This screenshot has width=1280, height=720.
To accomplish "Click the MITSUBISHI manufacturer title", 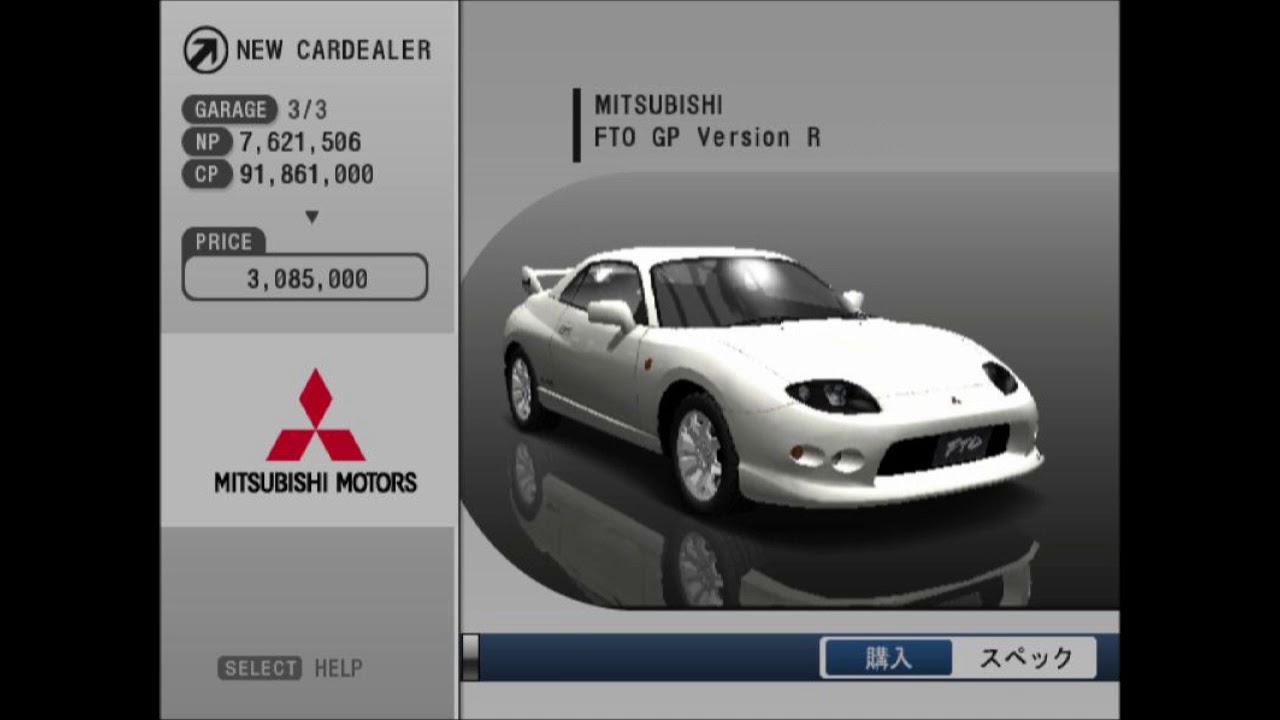I will [x=658, y=105].
